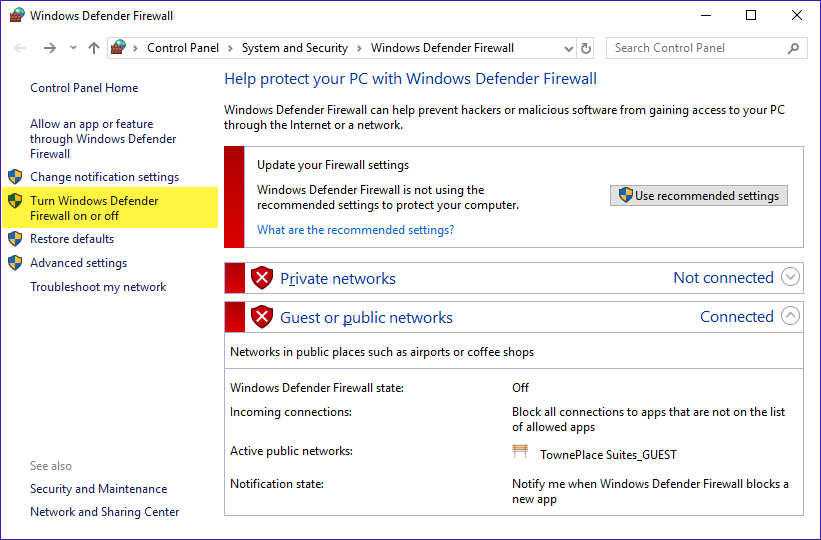Expand the chevron before Control Panel breadcrumb
The height and width of the screenshot is (540, 821).
[136, 49]
